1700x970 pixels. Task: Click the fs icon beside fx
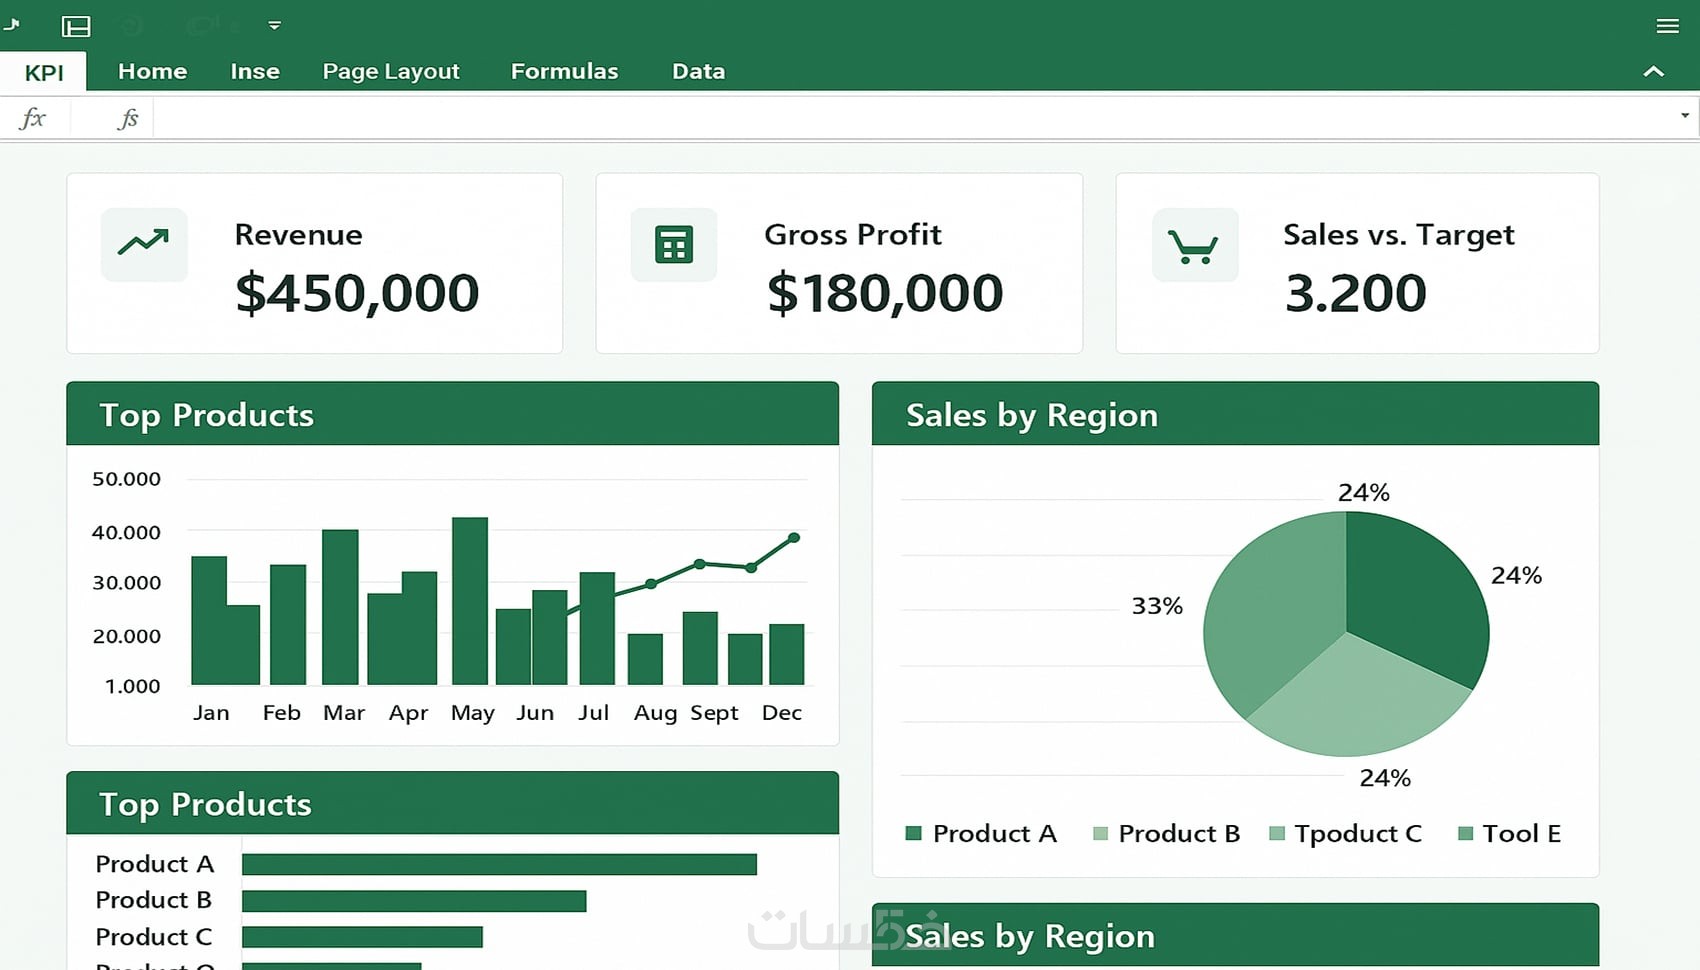click(x=128, y=119)
